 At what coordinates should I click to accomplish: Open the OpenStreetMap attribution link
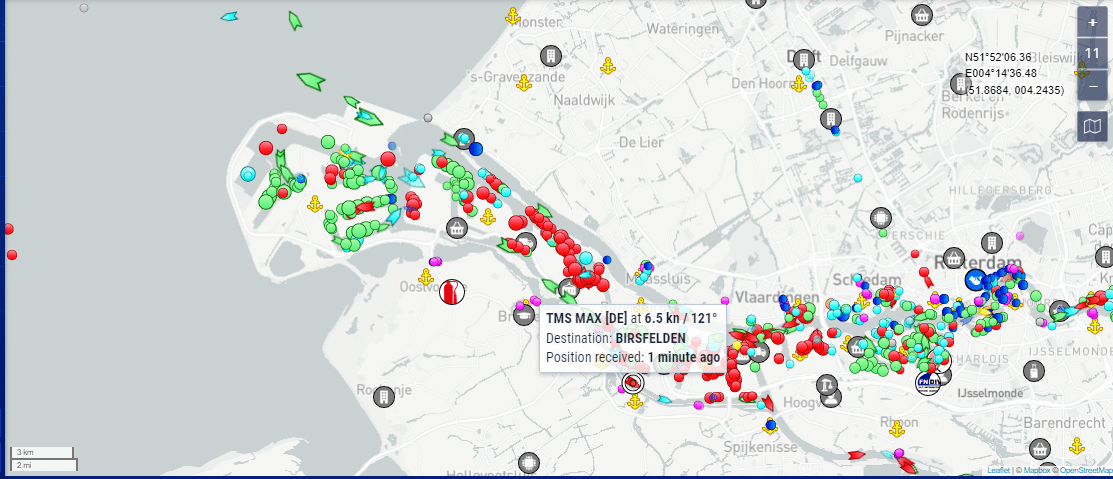click(x=1085, y=470)
